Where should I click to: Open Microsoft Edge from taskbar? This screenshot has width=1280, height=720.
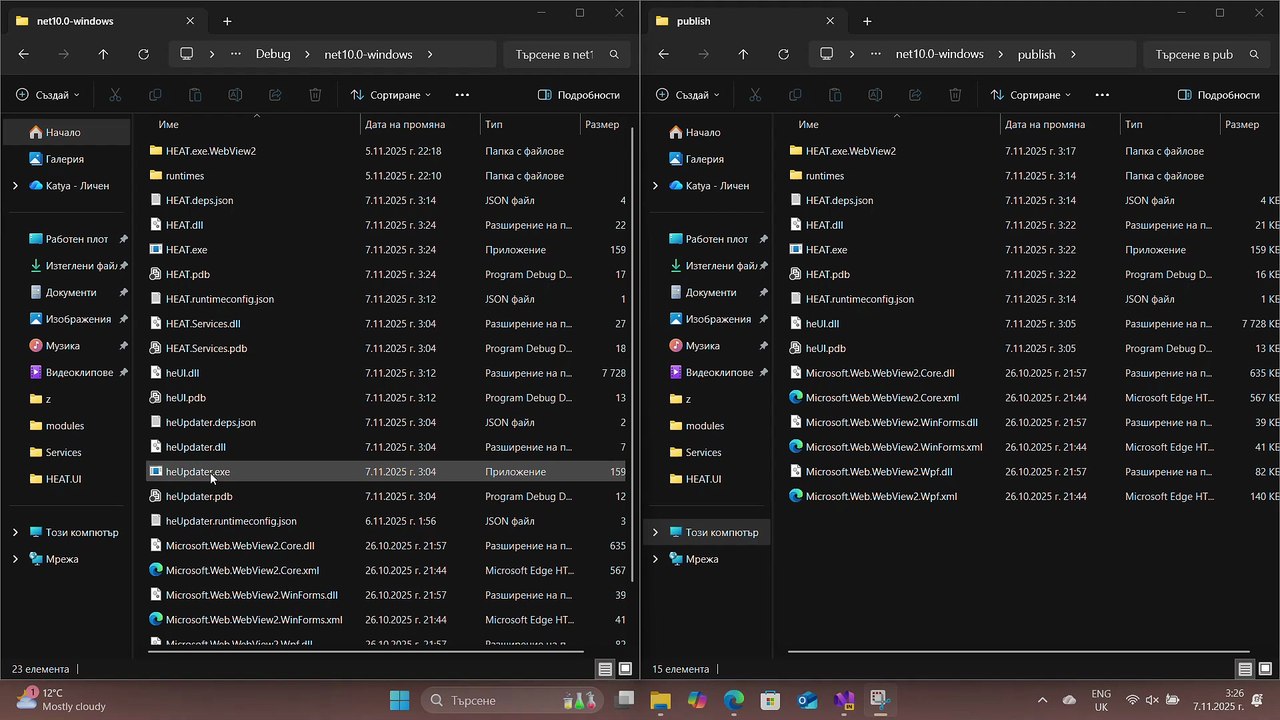point(734,700)
